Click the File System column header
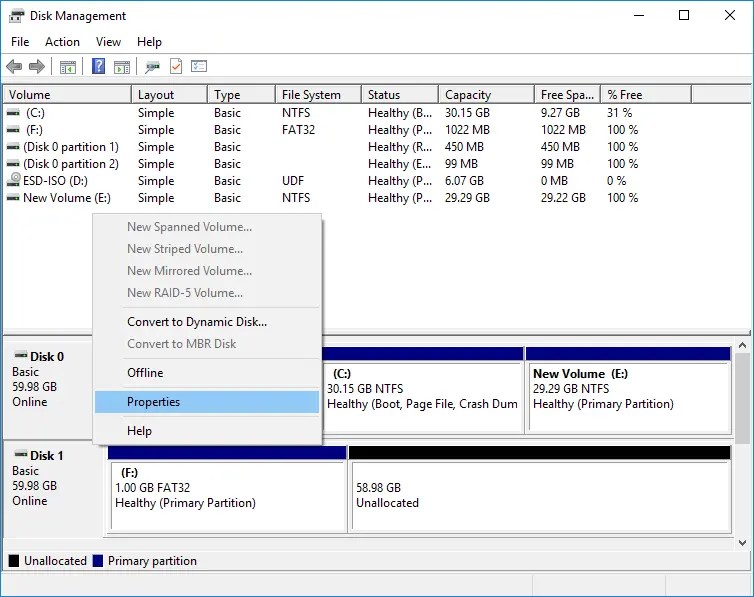The height and width of the screenshot is (597, 754). coord(311,95)
